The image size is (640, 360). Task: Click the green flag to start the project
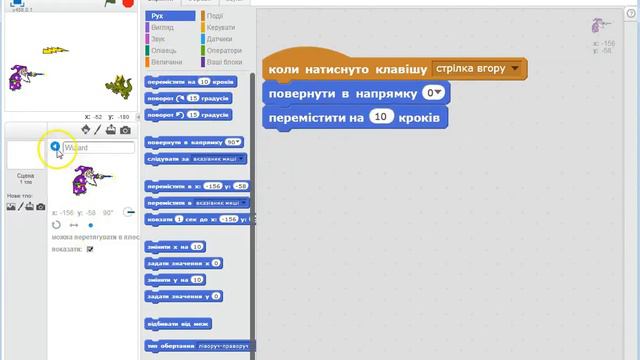pos(111,3)
